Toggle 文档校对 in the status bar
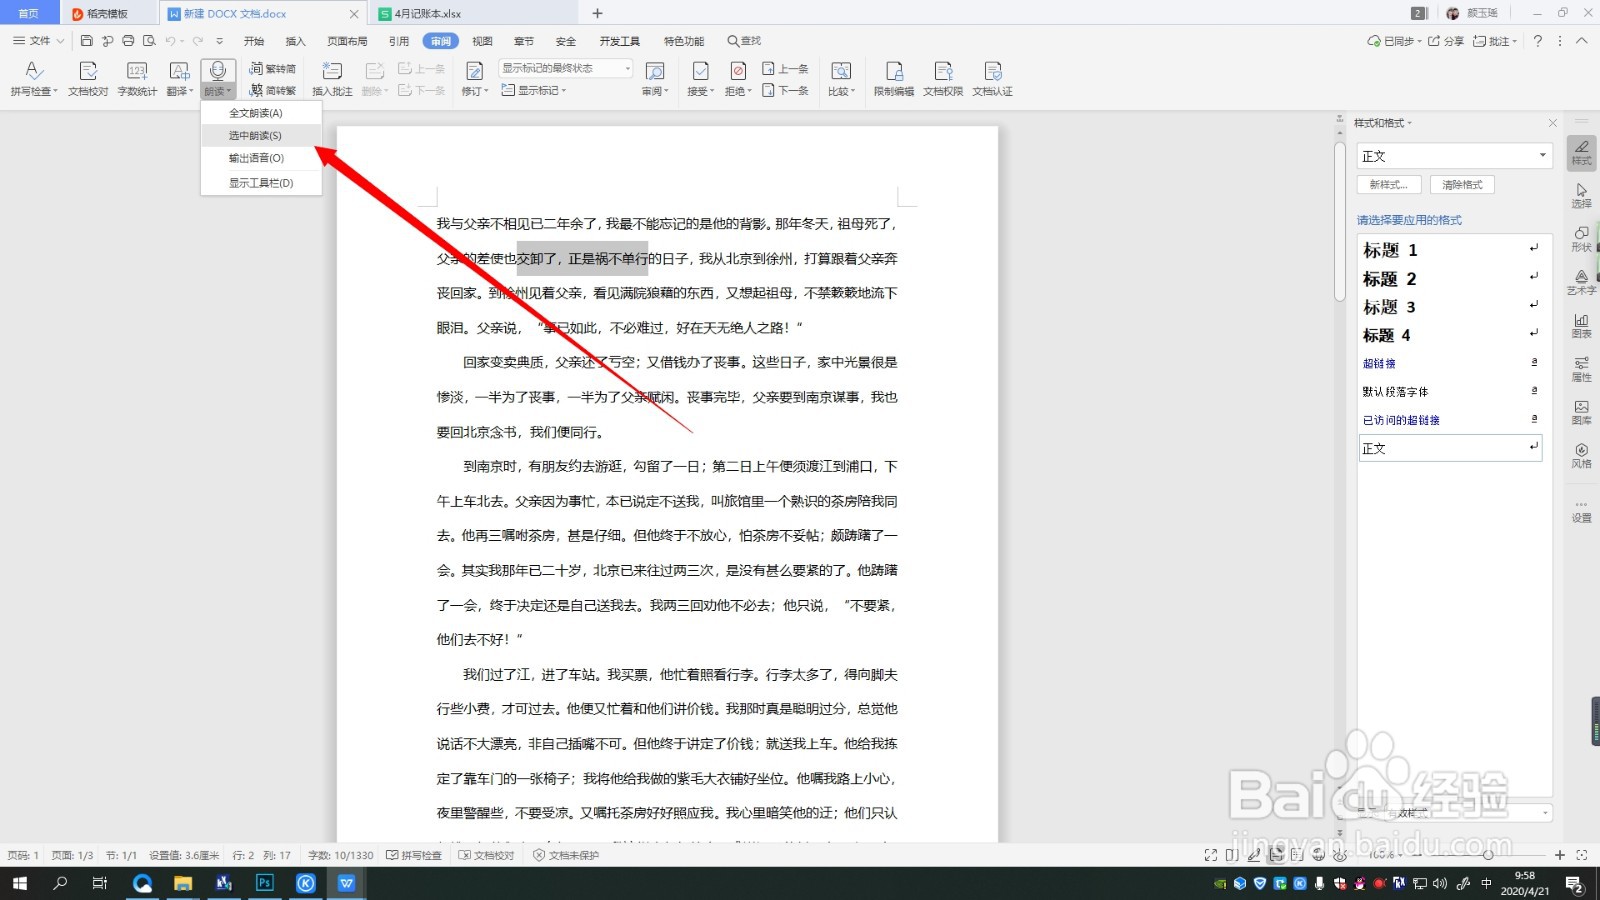Image resolution: width=1600 pixels, height=900 pixels. point(487,855)
